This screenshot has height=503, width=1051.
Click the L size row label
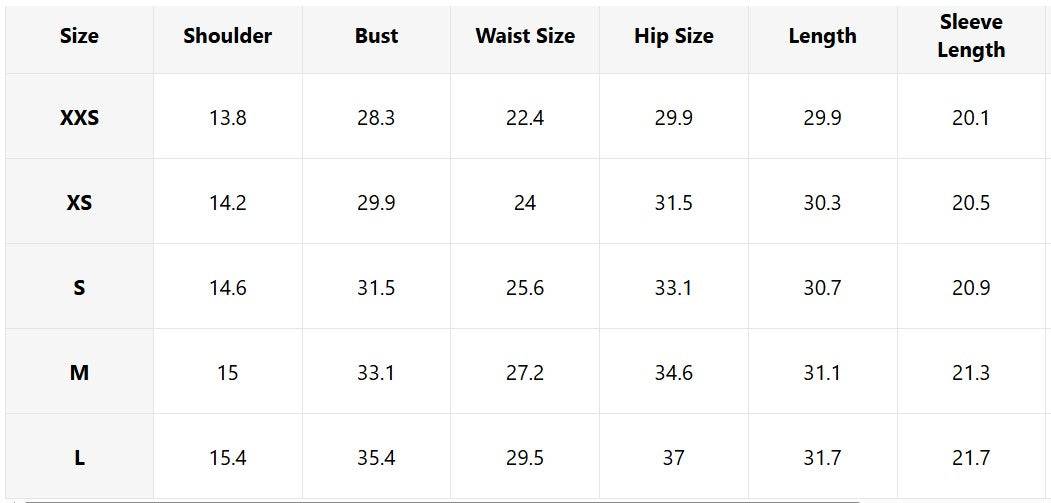coord(79,458)
